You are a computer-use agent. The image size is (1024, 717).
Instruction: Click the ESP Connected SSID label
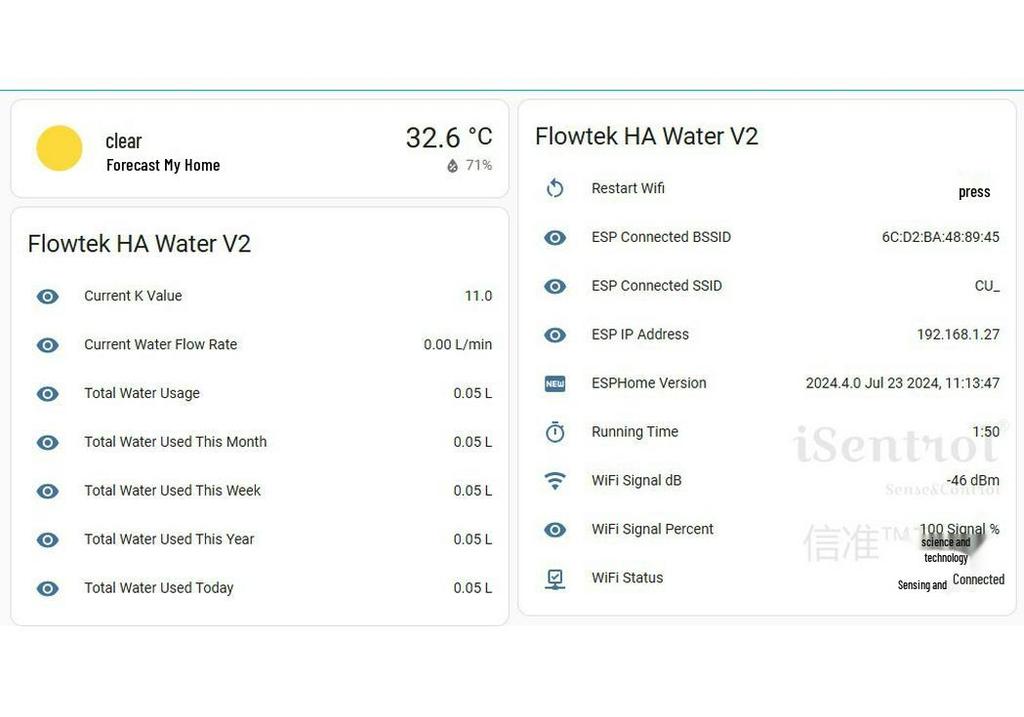pyautogui.click(x=657, y=286)
